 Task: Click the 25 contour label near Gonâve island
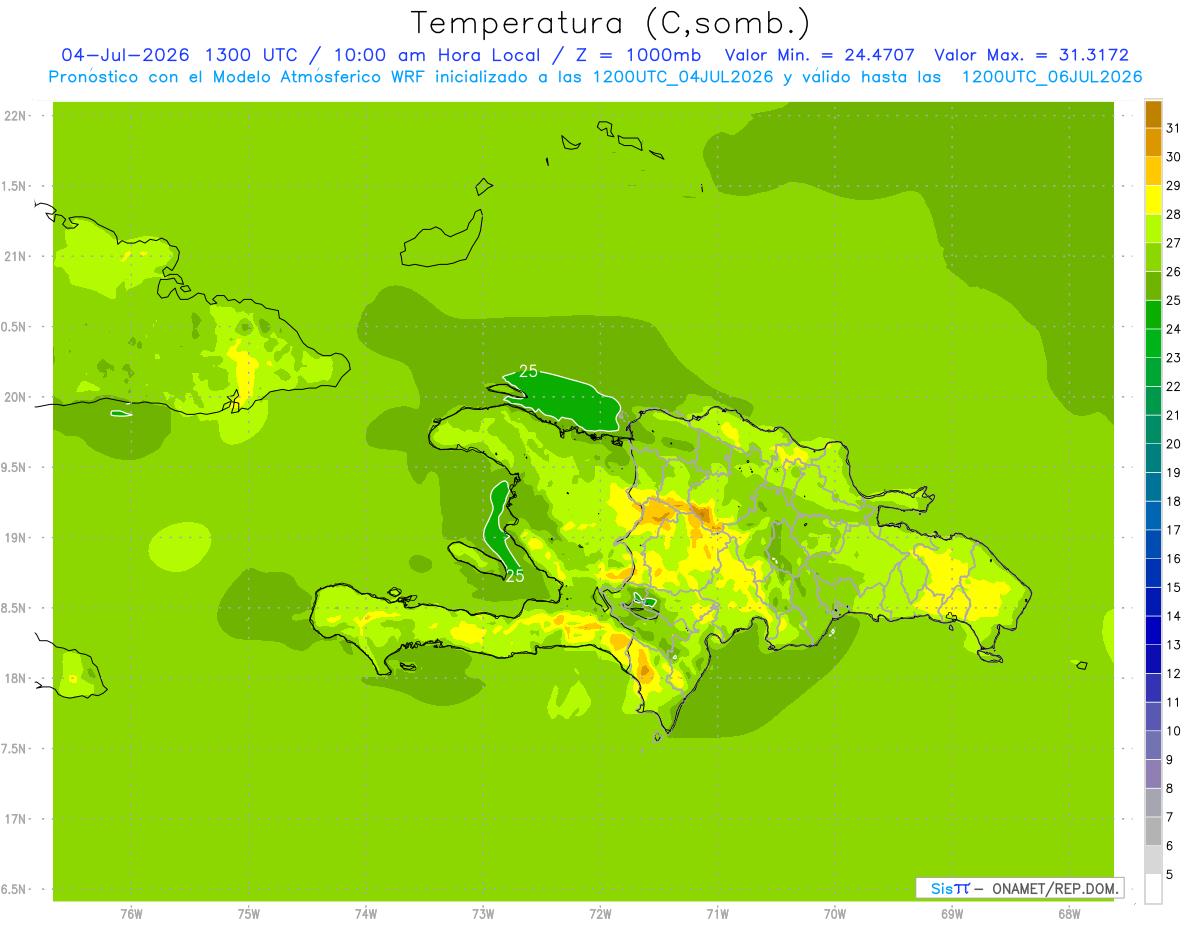(x=515, y=576)
